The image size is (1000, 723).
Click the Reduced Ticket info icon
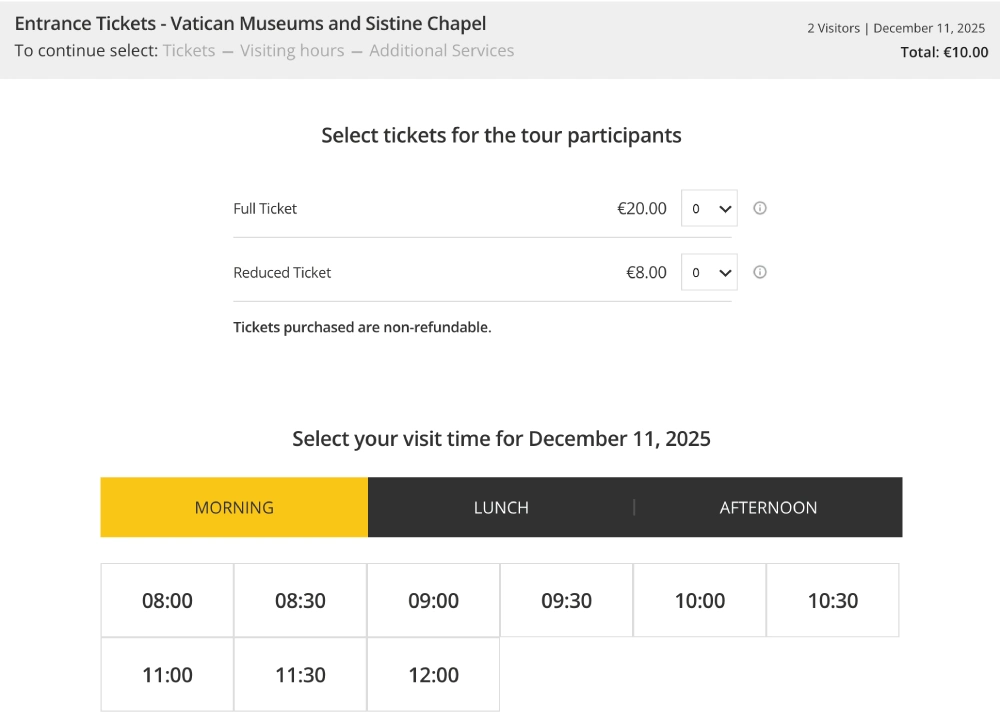[x=760, y=272]
